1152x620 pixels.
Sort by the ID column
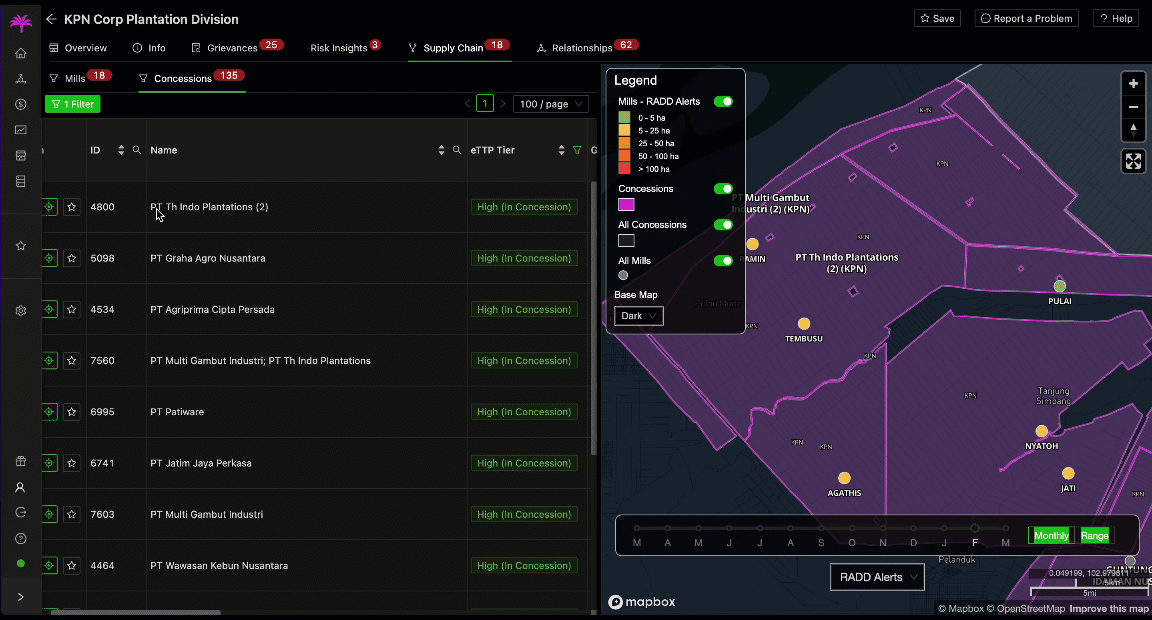point(120,150)
